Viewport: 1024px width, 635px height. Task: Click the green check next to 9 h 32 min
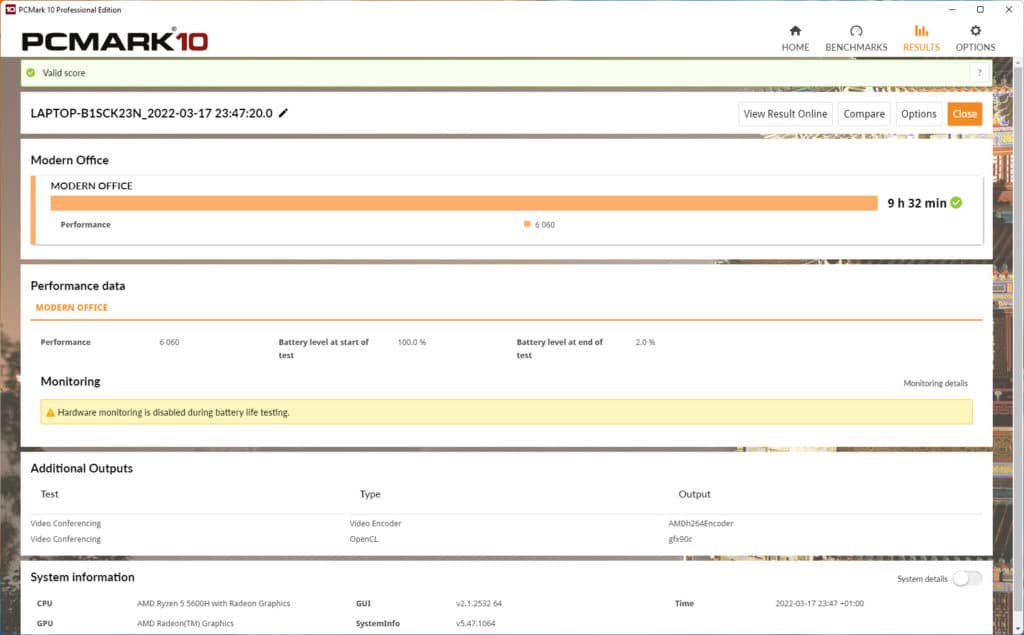[x=956, y=203]
